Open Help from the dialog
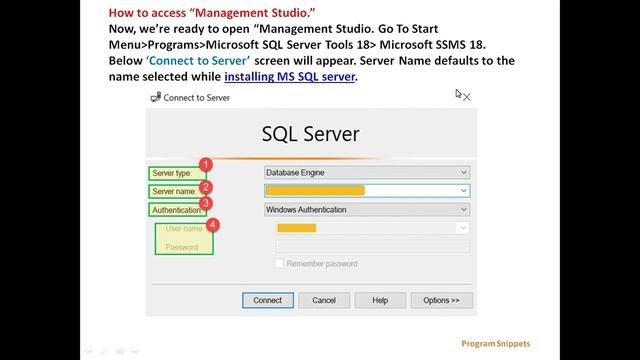 [380, 300]
